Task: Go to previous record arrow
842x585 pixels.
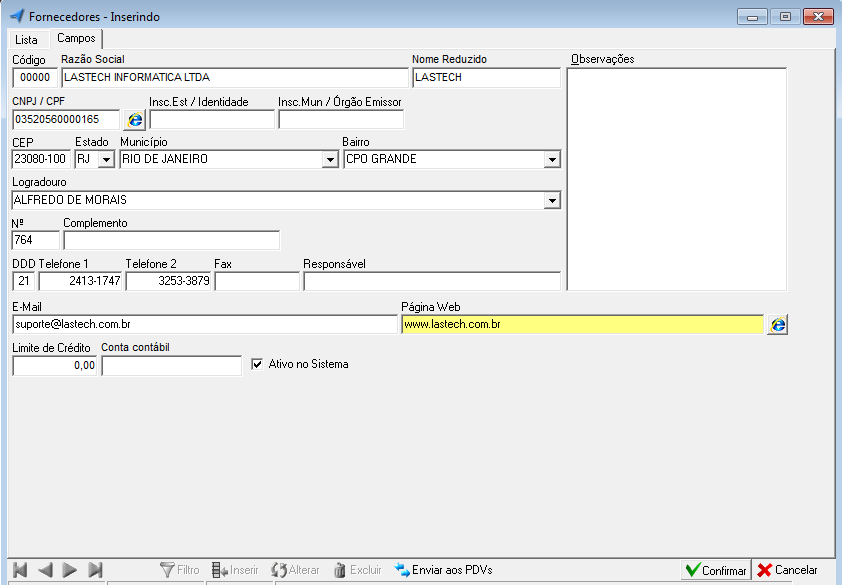Action: pos(45,570)
